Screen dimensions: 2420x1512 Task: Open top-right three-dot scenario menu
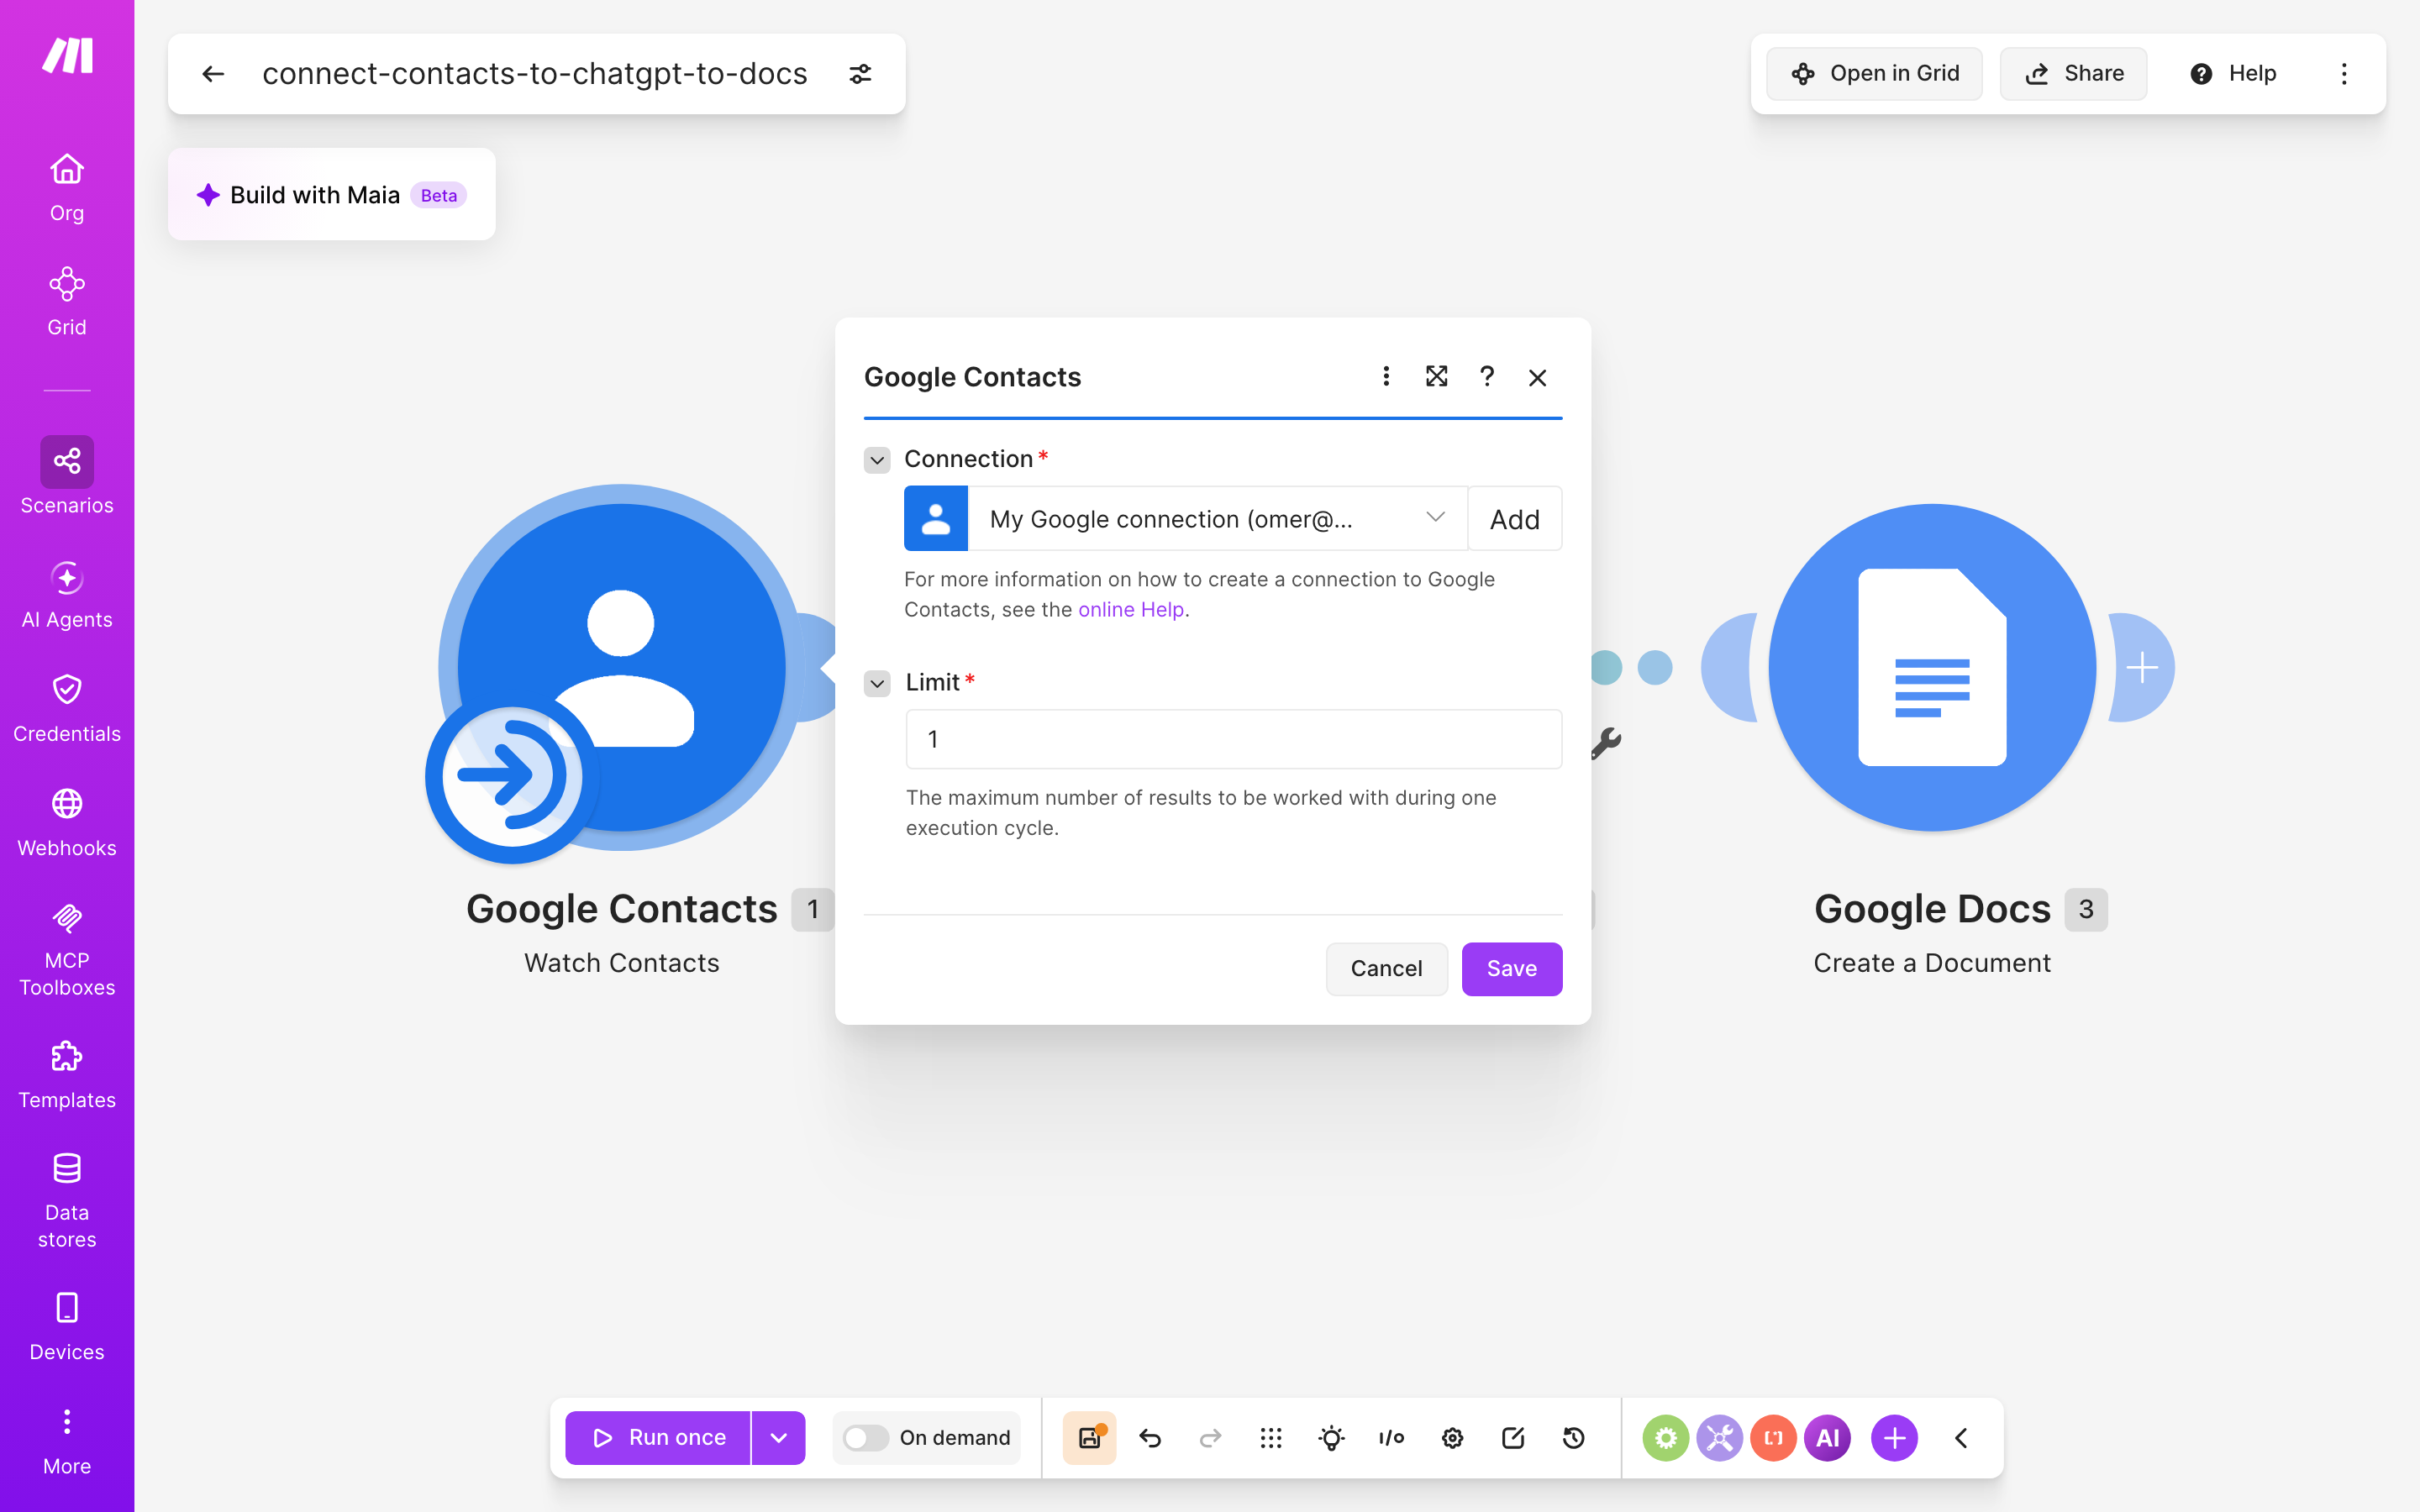[x=2343, y=74]
